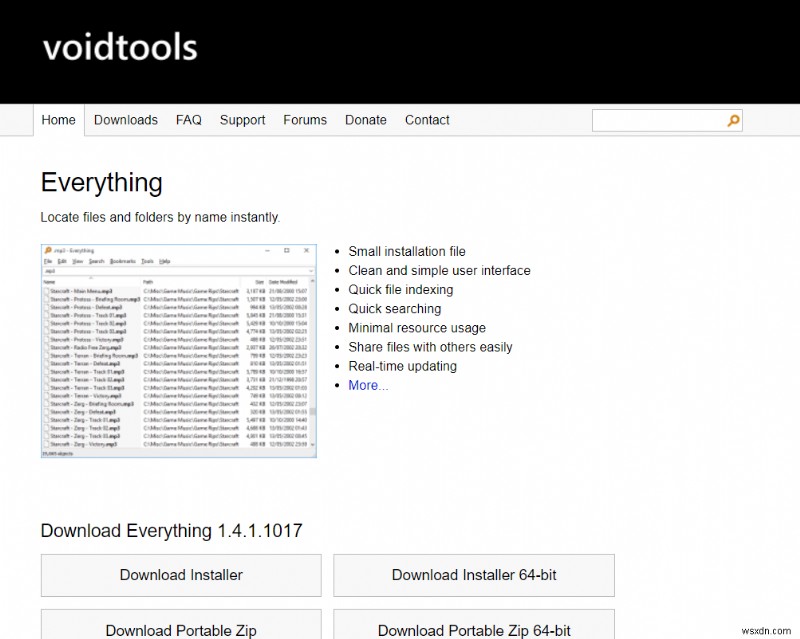Image resolution: width=800 pixels, height=639 pixels.
Task: Click the voidtools logo
Action: pos(120,48)
